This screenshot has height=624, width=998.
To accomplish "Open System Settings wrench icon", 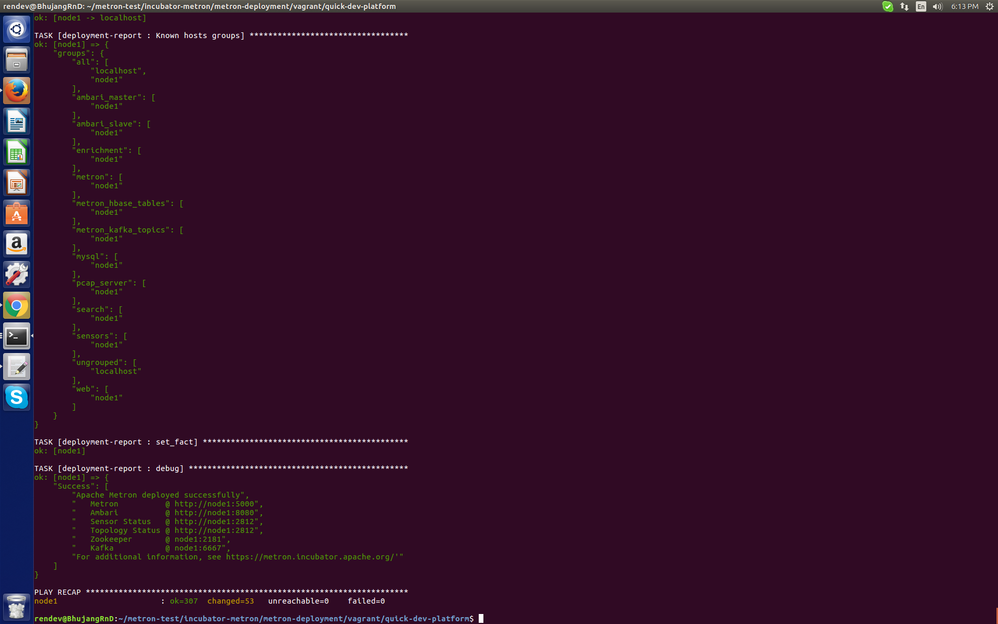I will point(17,274).
